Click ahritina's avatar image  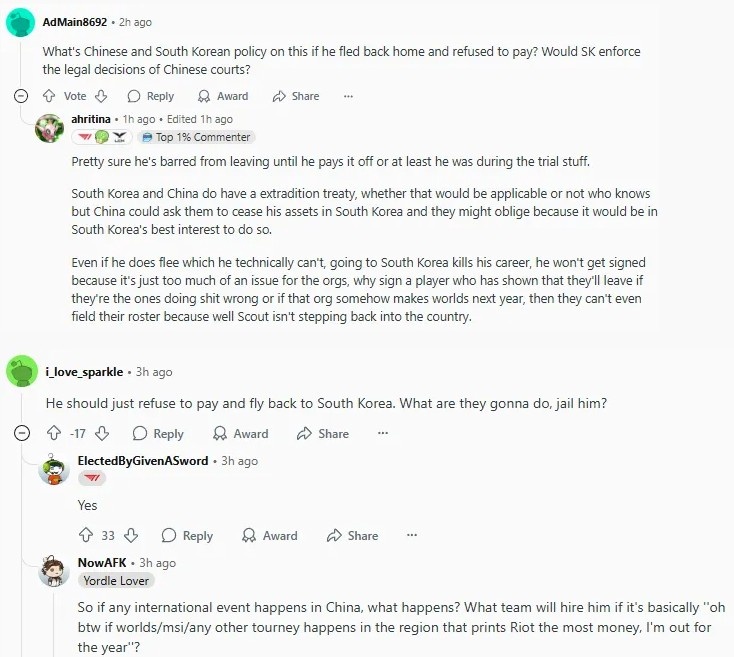coord(50,129)
